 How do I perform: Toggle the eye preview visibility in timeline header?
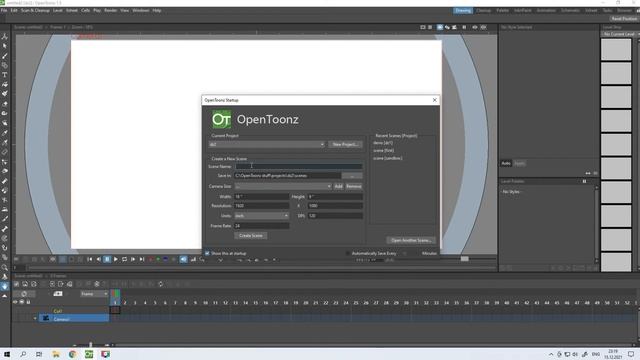15,302
